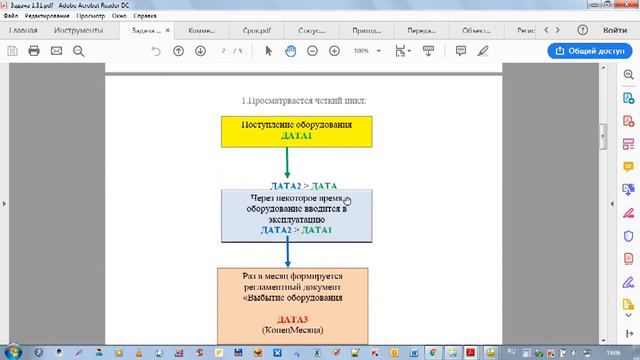The height and width of the screenshot is (360, 640).
Task: Expand more tools chevron in sidebar
Action: [629, 316]
